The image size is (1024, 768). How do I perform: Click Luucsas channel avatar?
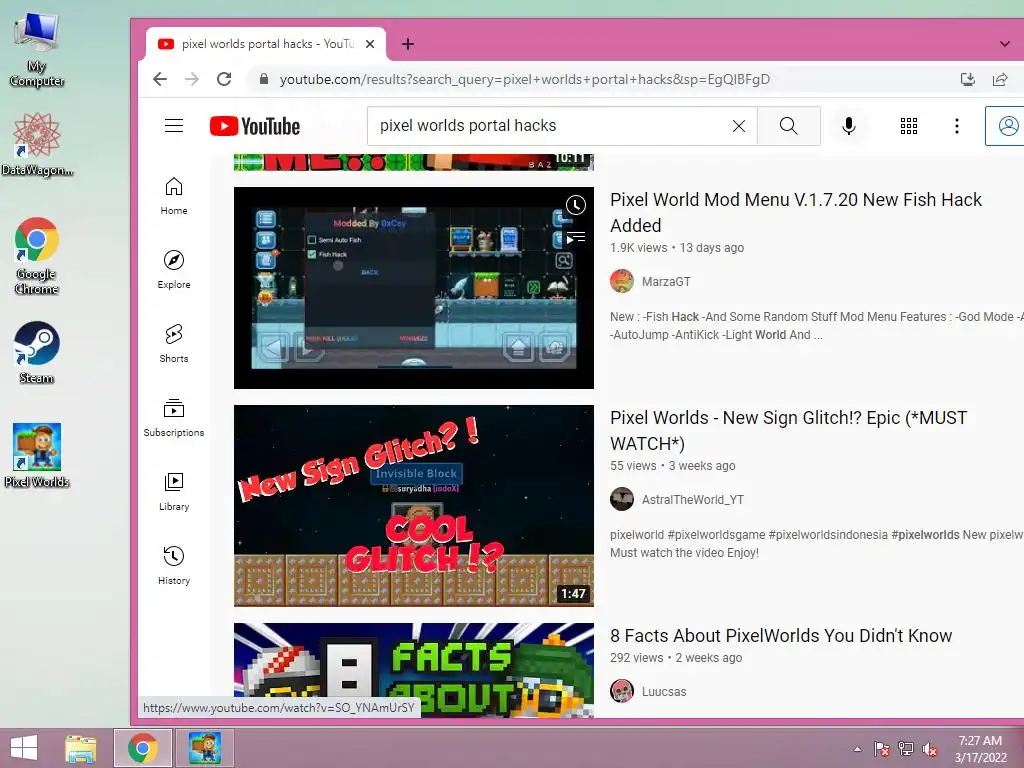coord(622,691)
